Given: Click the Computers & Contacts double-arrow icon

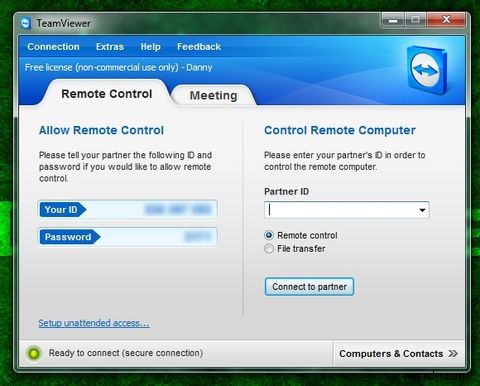Looking at the screenshot, I should [453, 353].
